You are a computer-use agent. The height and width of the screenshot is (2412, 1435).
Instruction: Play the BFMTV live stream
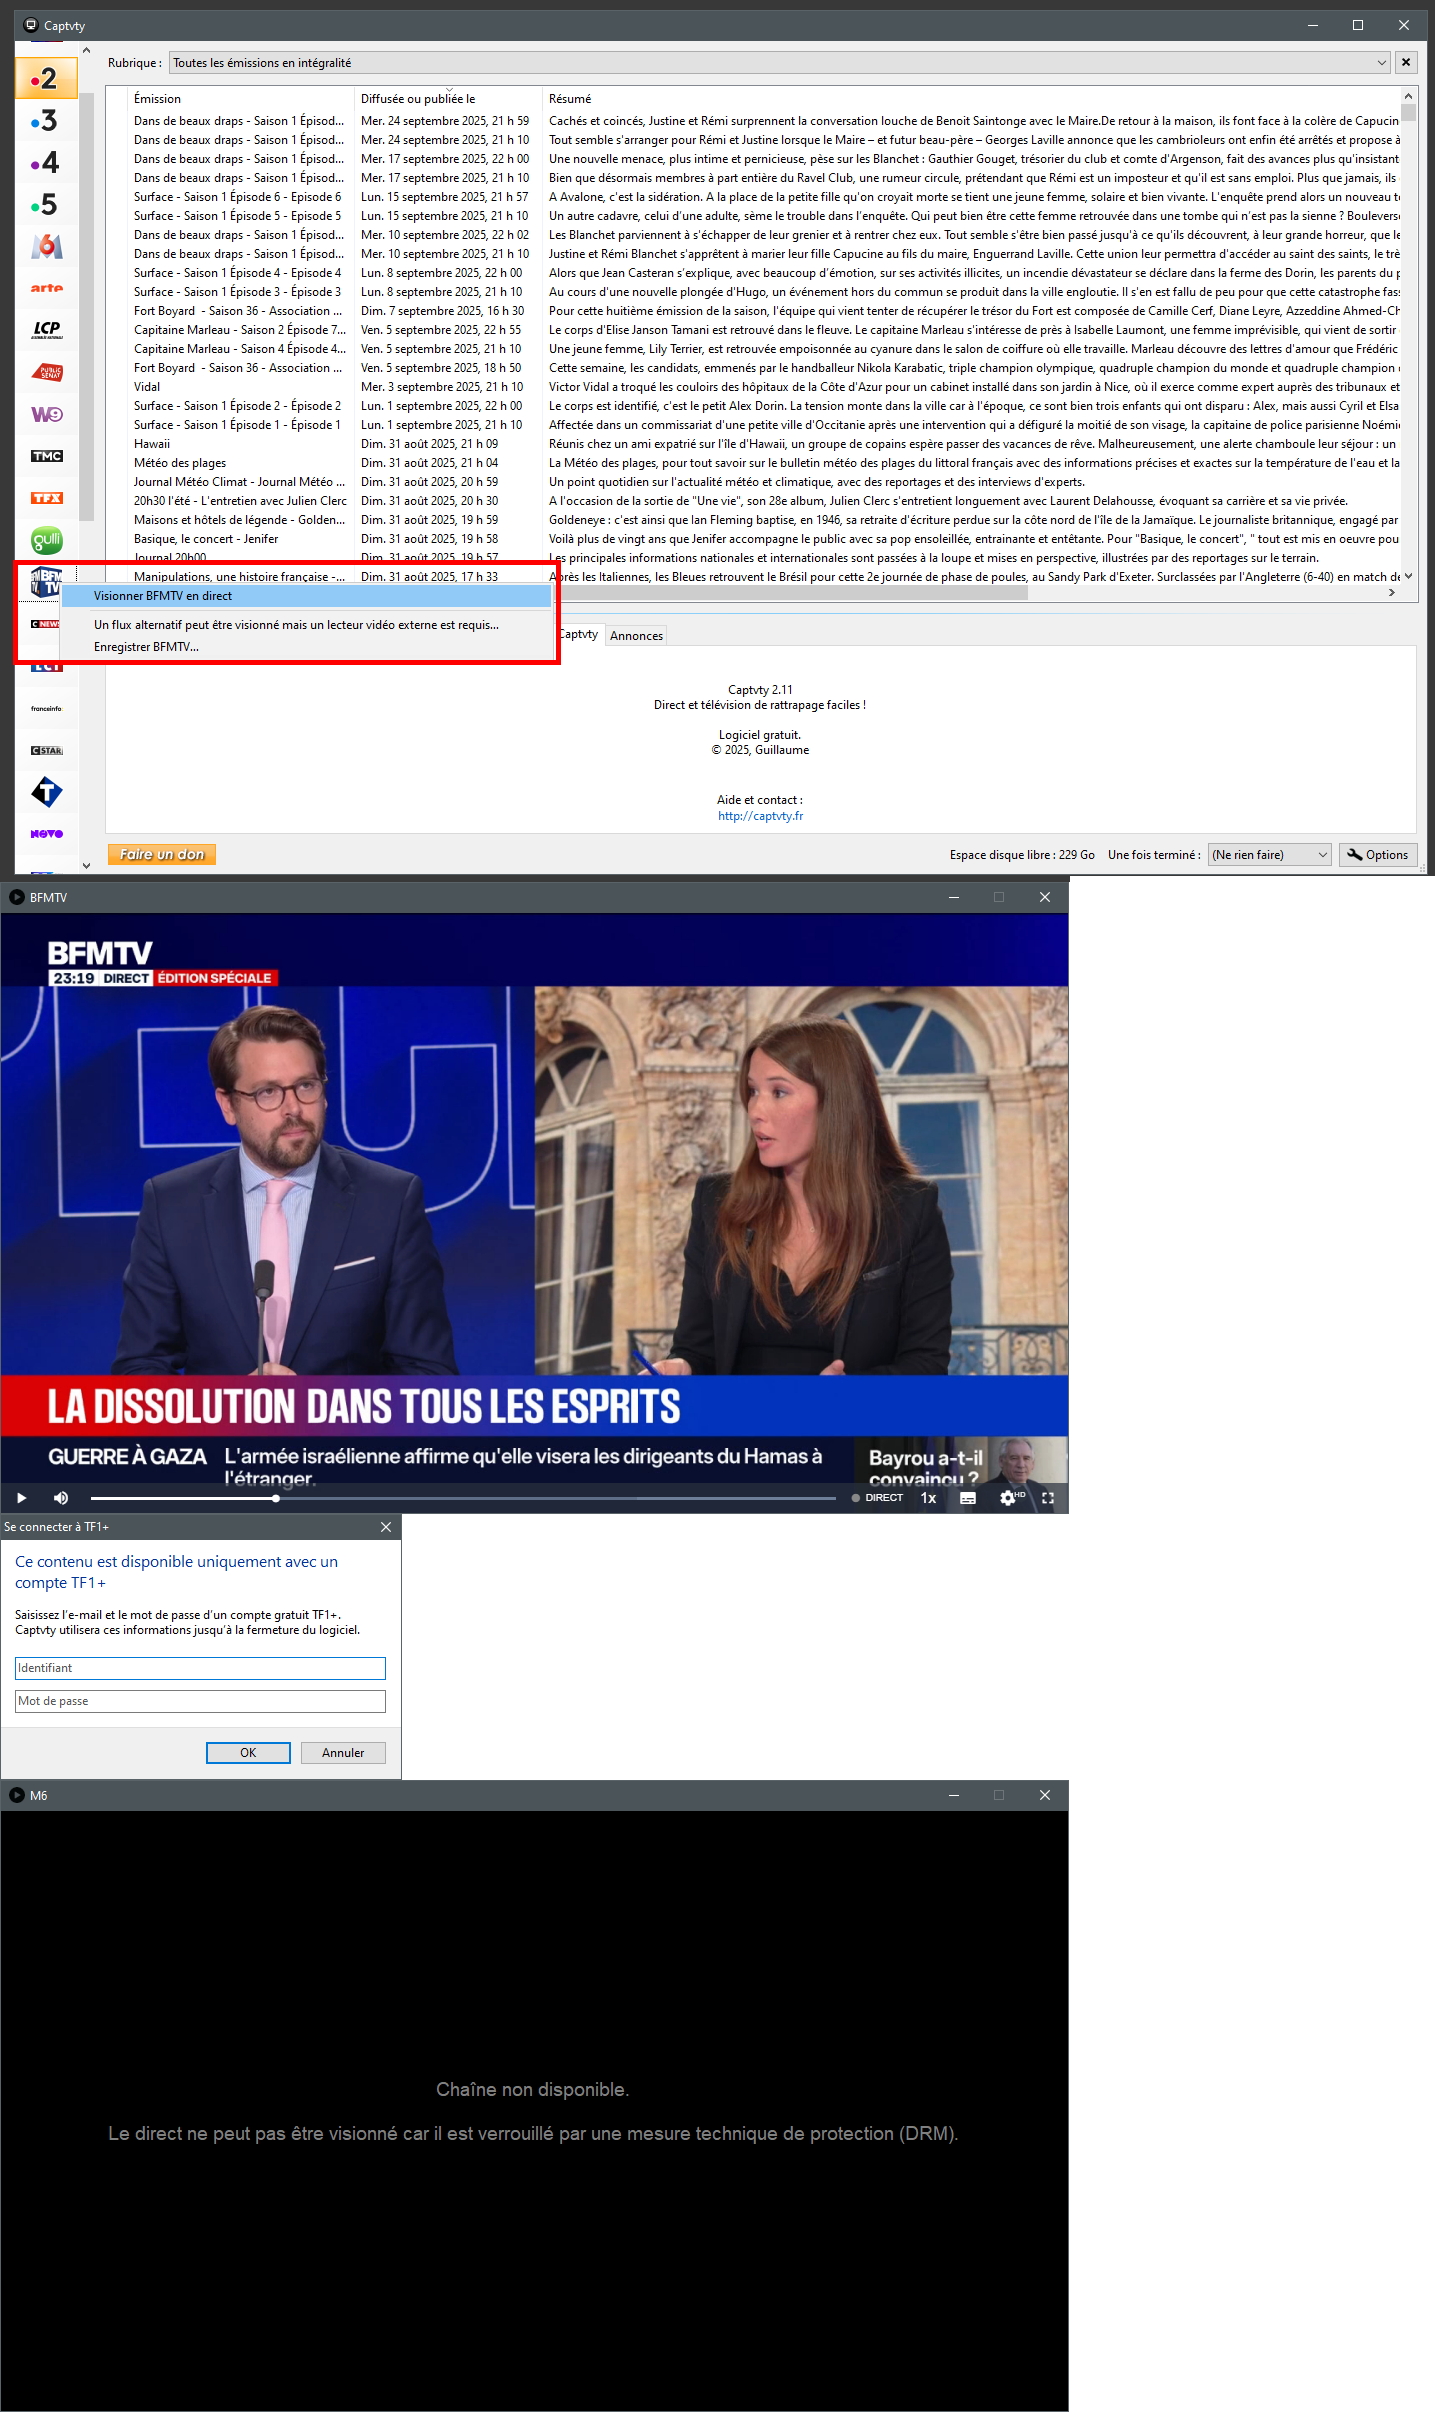pos(21,1498)
